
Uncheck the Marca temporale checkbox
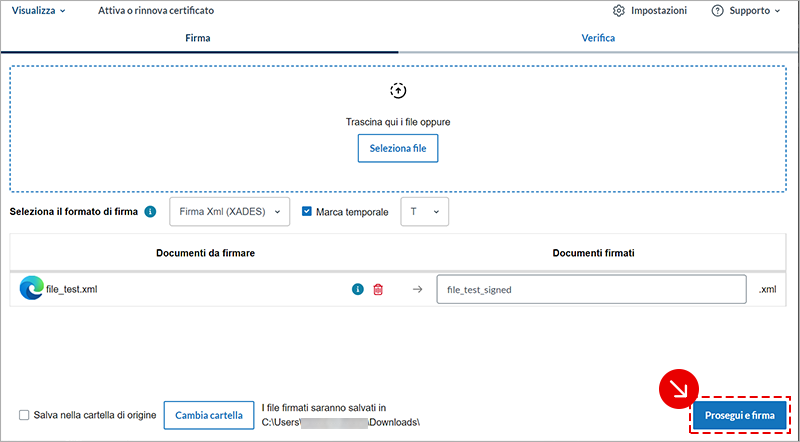(307, 212)
